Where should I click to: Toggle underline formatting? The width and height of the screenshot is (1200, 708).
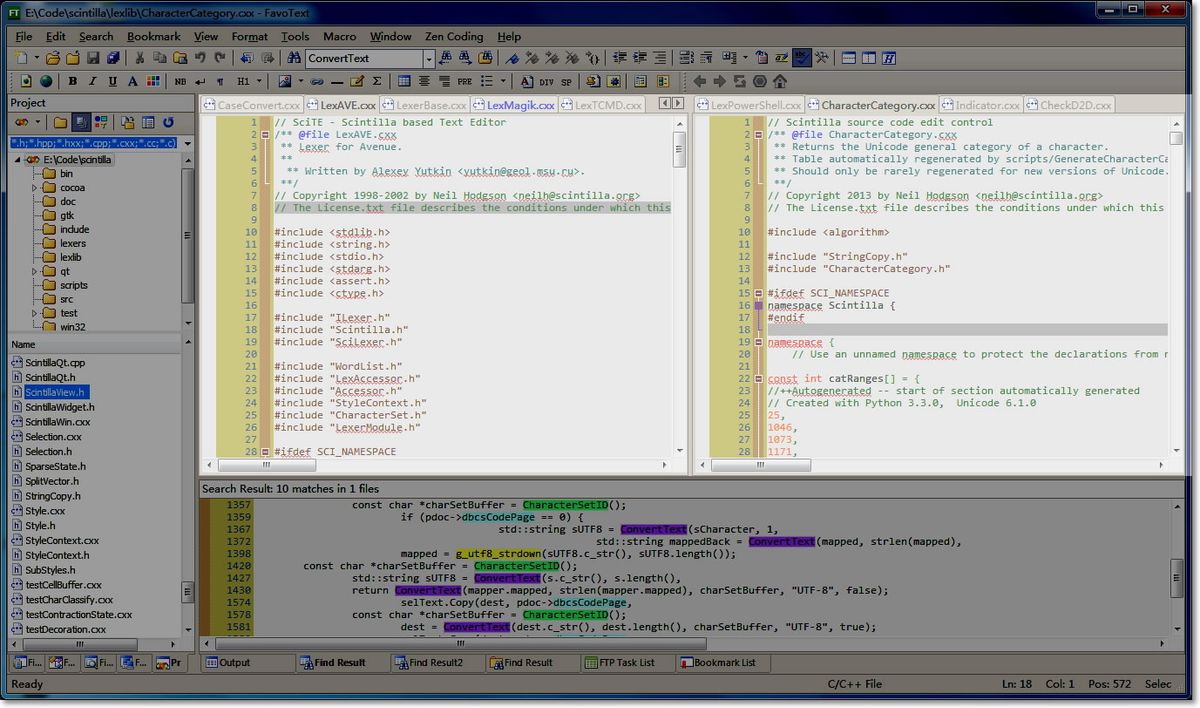click(x=111, y=81)
